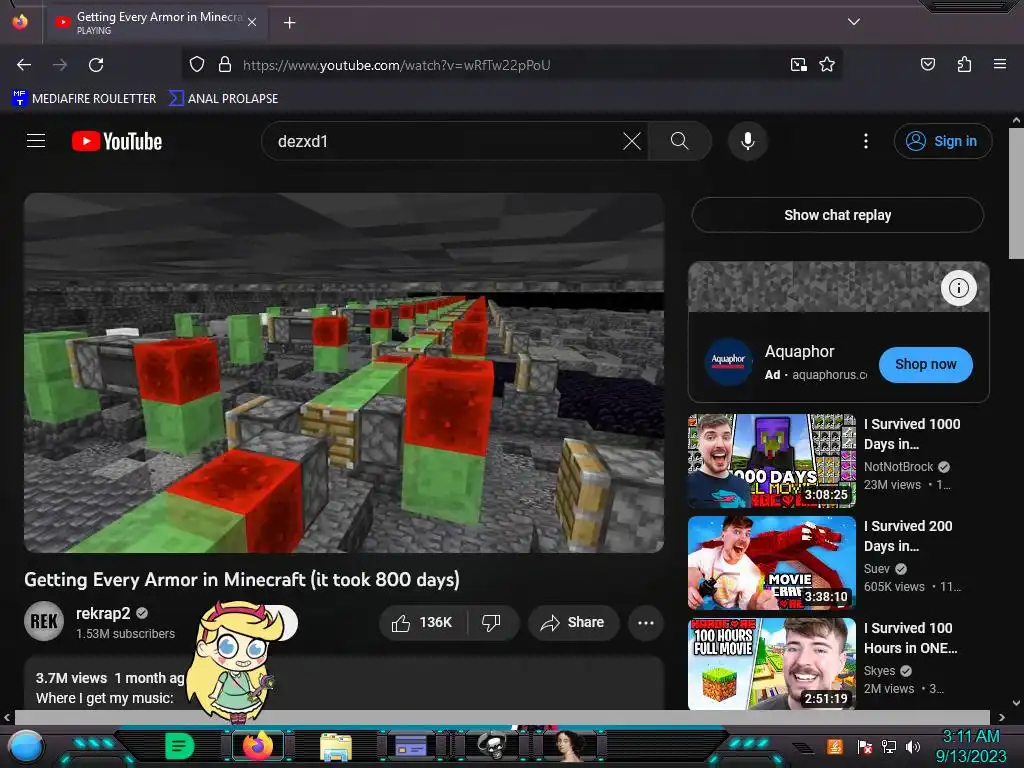Open the Suev channel name
1024x768 pixels.
coord(876,569)
